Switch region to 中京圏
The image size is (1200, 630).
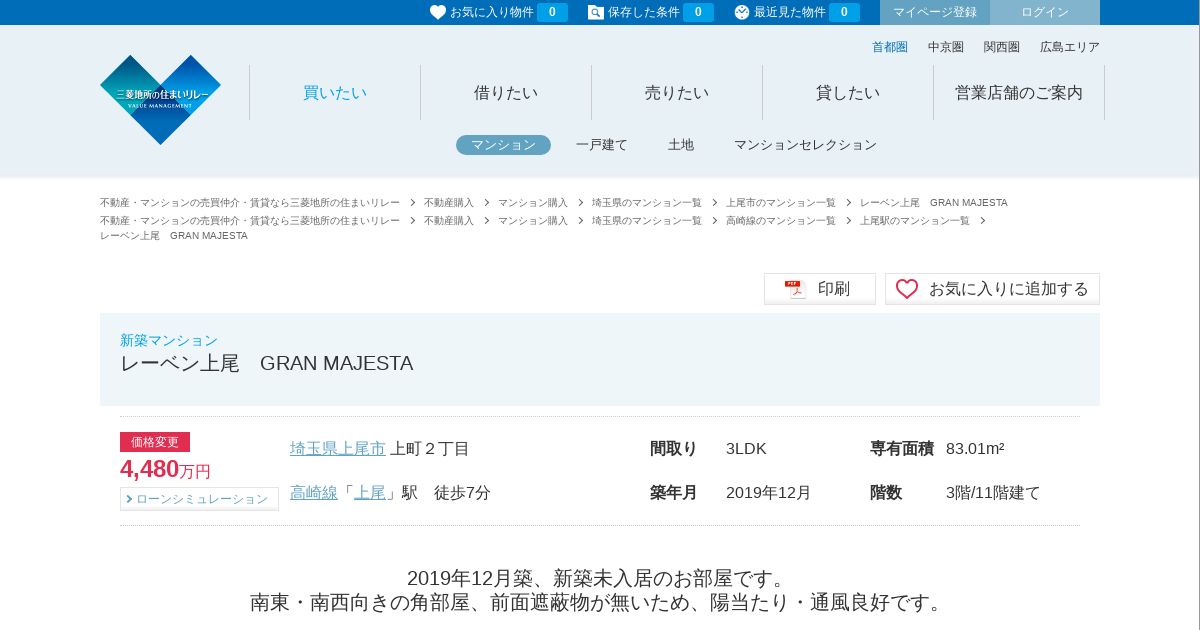click(x=946, y=47)
